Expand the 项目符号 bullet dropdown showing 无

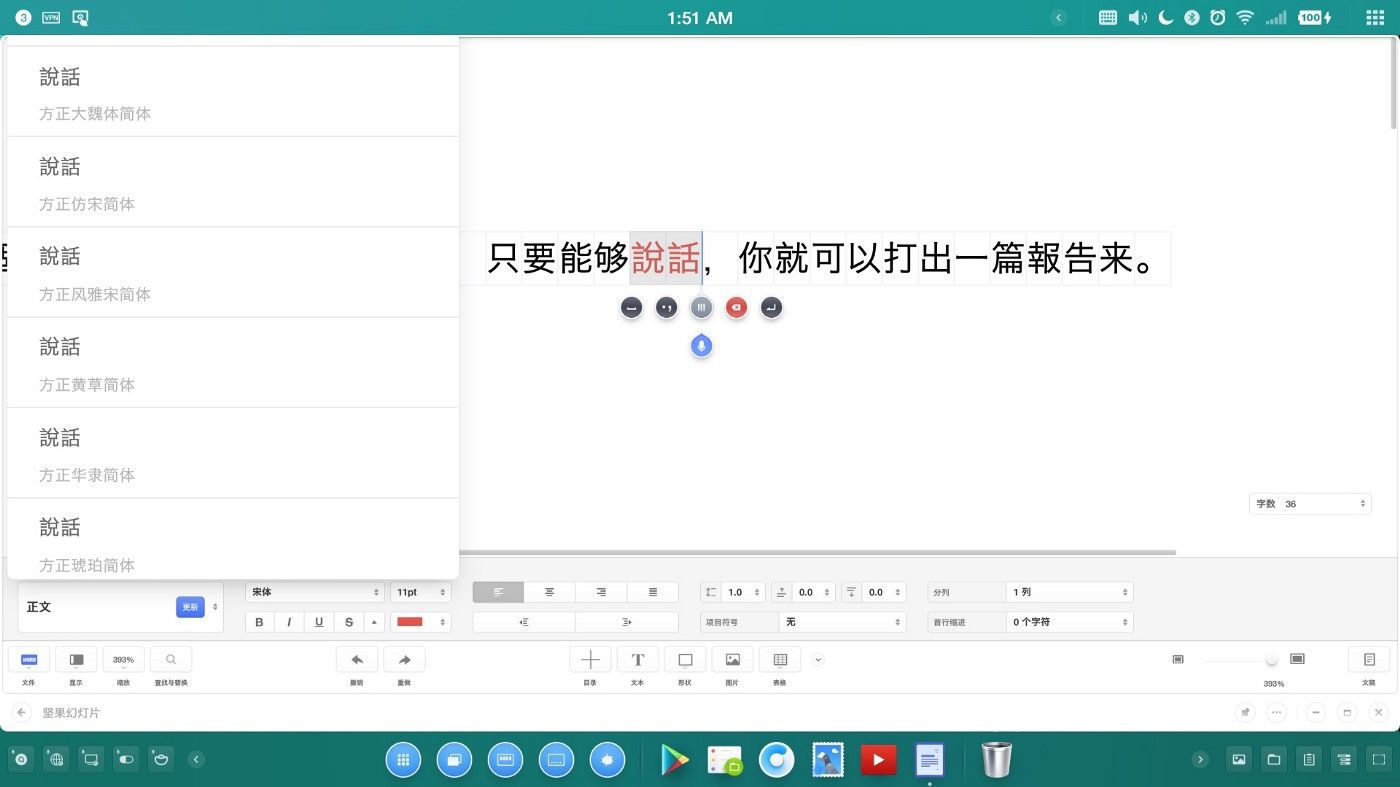tap(842, 622)
